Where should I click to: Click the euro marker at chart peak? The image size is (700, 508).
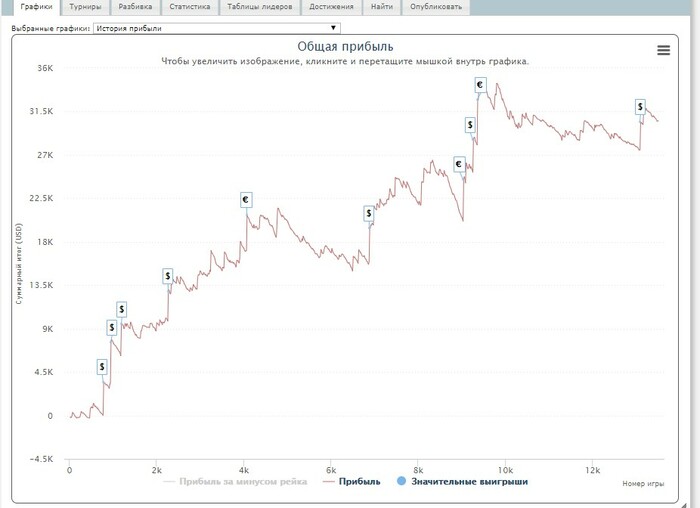click(480, 85)
